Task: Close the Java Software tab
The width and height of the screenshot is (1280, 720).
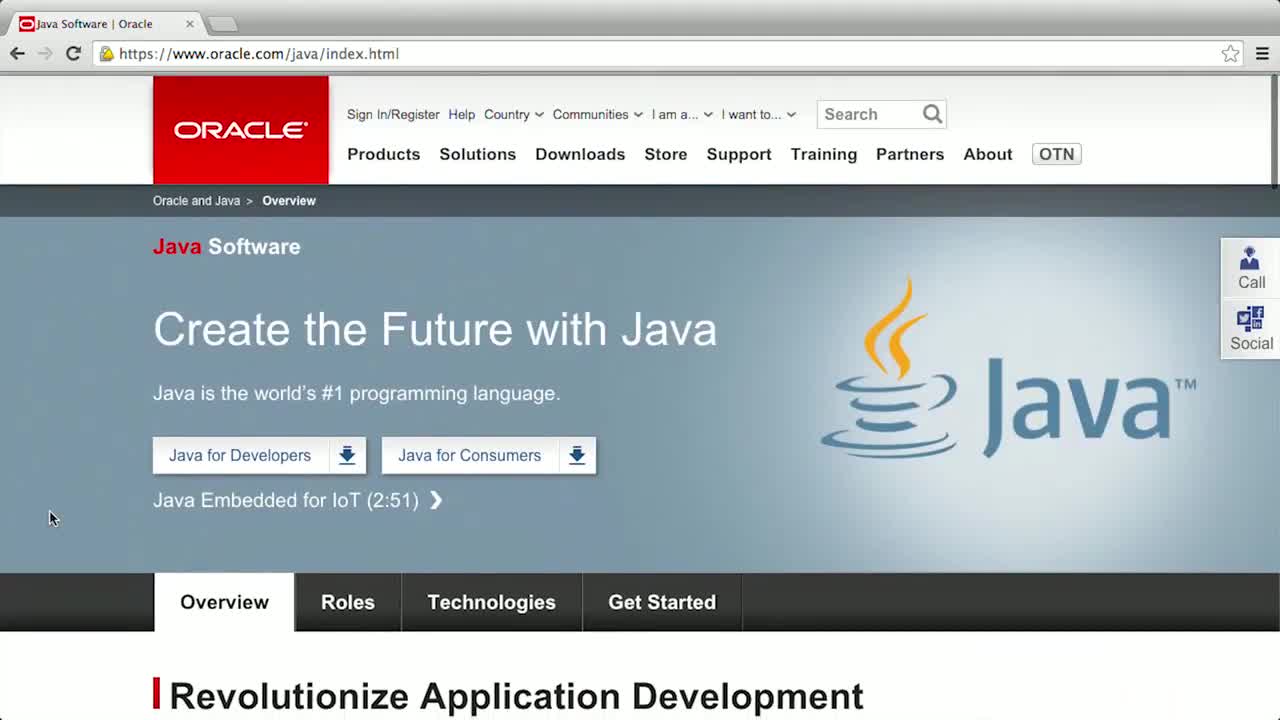Action: pos(189,23)
